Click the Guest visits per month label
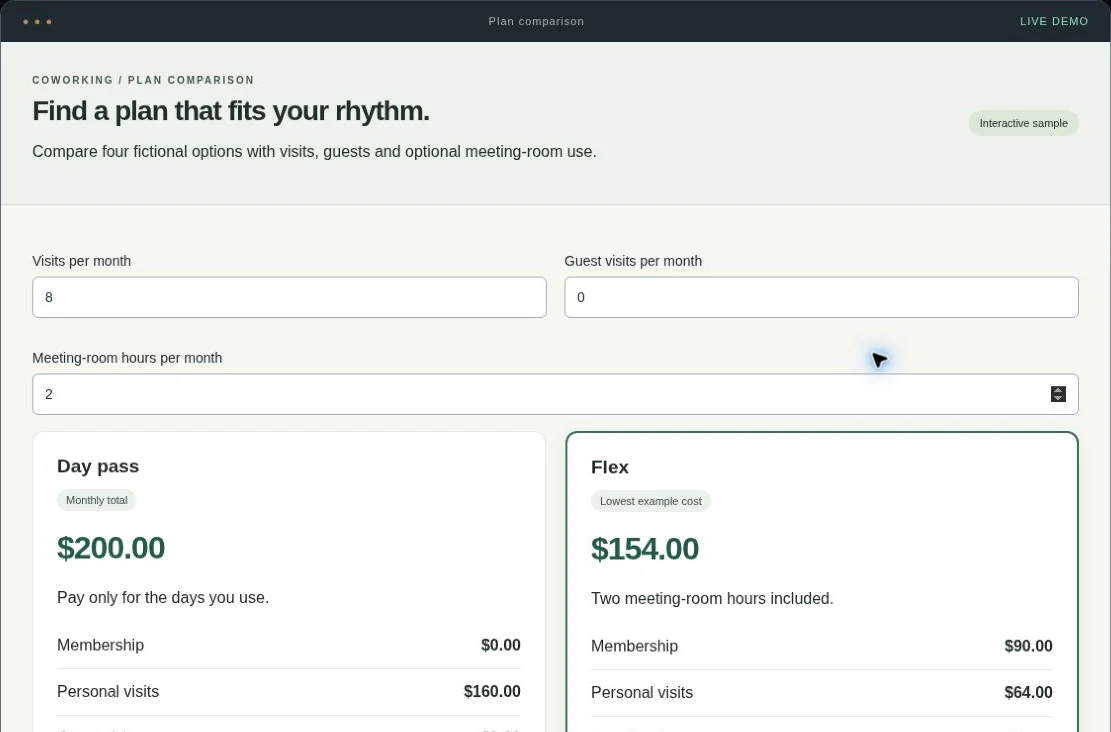 (x=633, y=261)
